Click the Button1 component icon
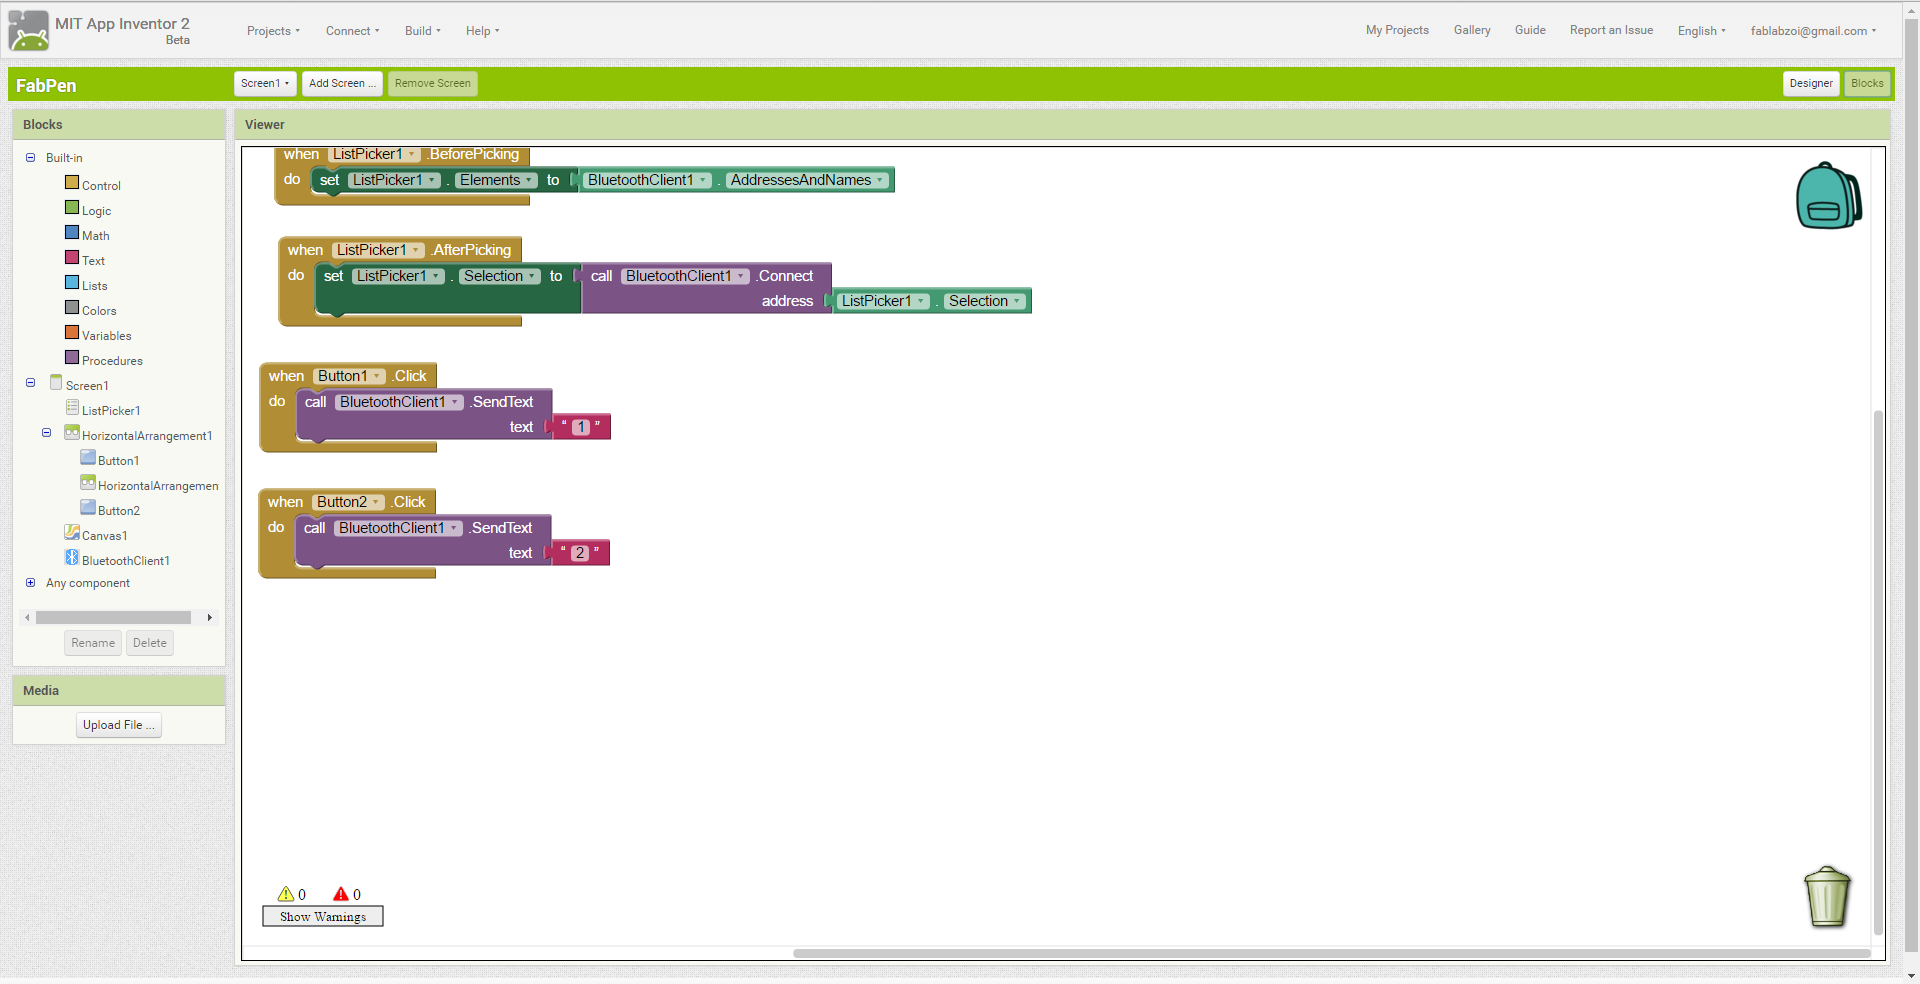This screenshot has height=984, width=1920. (x=88, y=458)
